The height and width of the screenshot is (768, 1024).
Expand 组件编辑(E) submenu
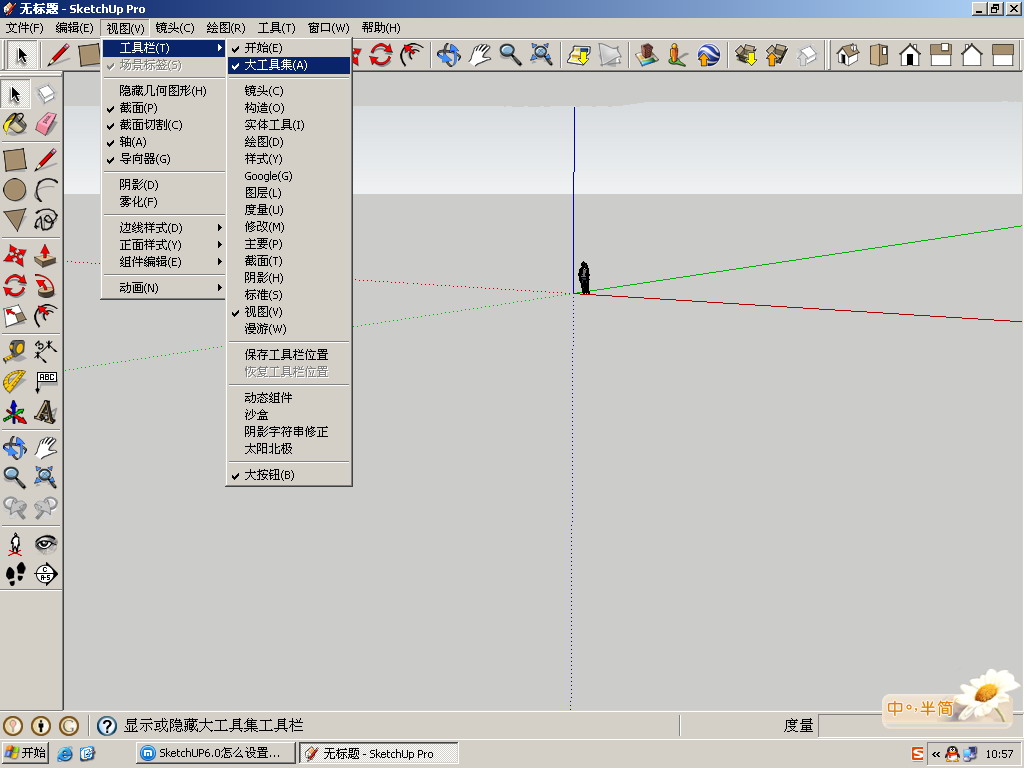pyautogui.click(x=164, y=262)
